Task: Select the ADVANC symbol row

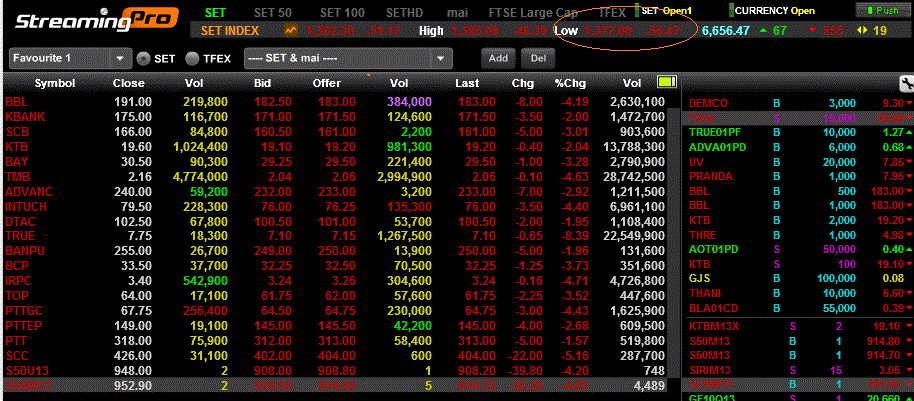Action: (x=335, y=191)
